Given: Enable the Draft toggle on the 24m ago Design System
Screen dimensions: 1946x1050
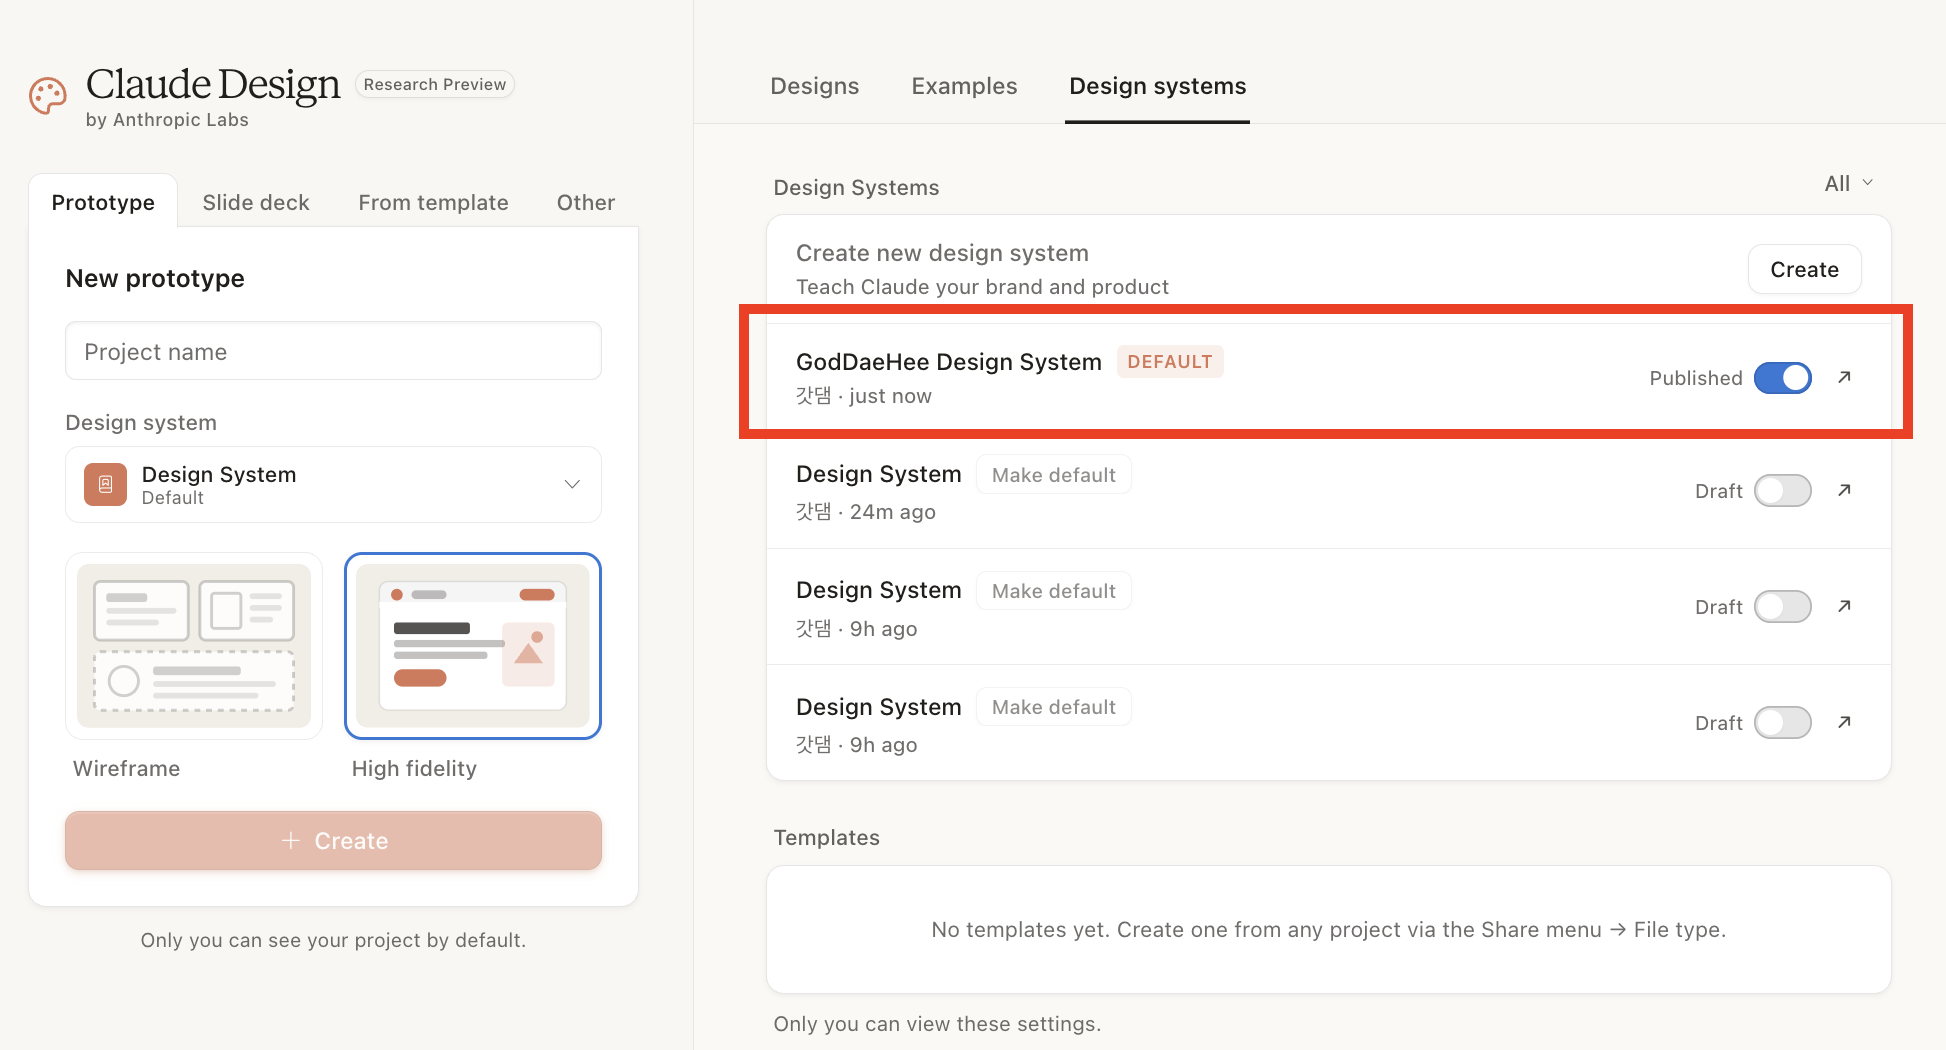Looking at the screenshot, I should pos(1782,491).
